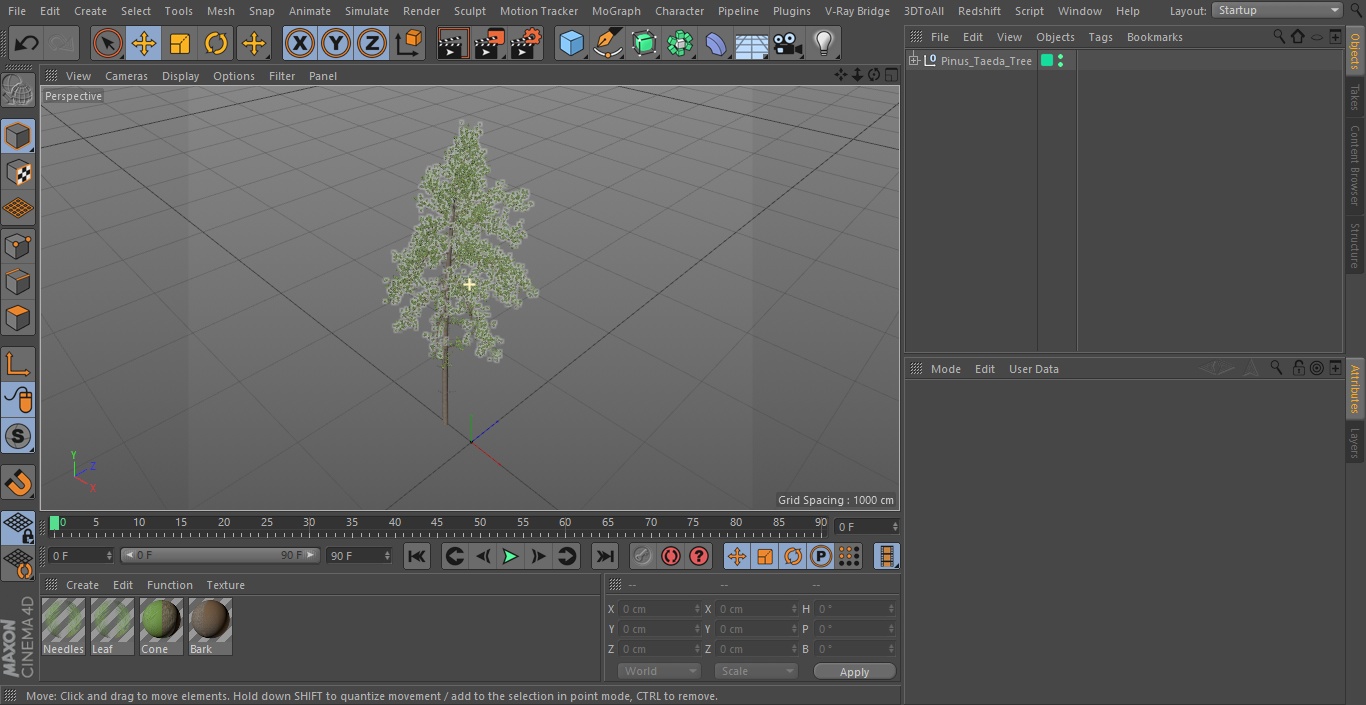Select Pinus_Taeda_Tree in Object Manager

point(986,61)
